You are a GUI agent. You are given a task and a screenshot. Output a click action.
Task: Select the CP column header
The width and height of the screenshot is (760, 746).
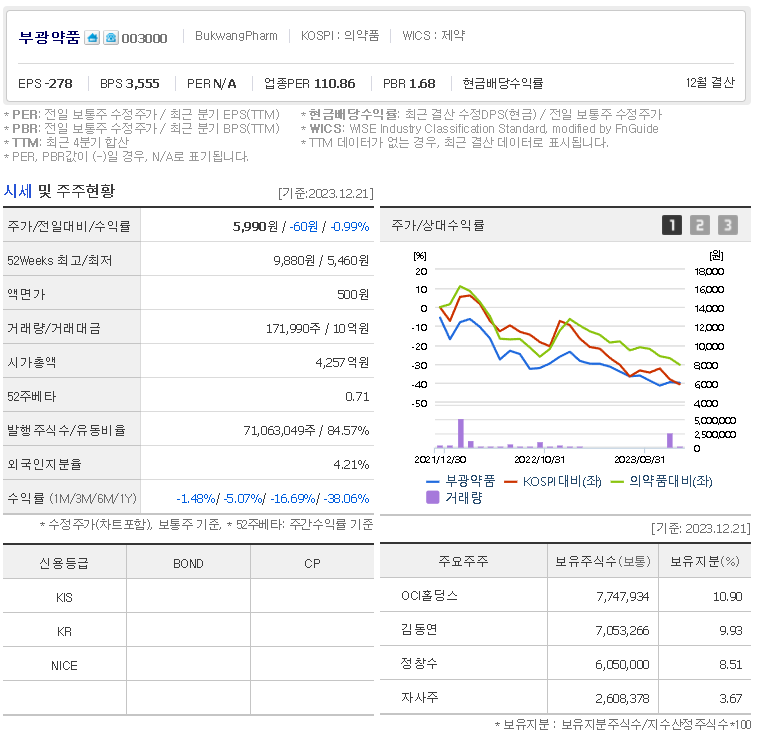312,564
